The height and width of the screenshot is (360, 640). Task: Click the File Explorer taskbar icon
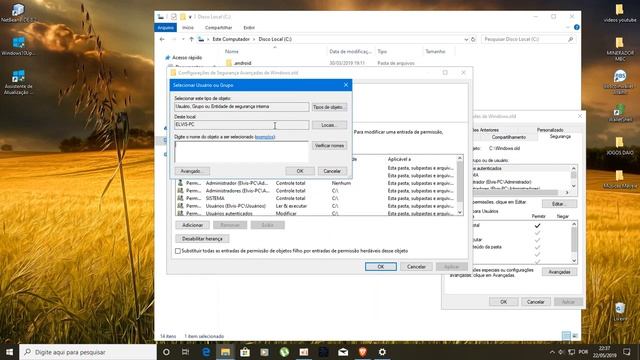point(225,352)
